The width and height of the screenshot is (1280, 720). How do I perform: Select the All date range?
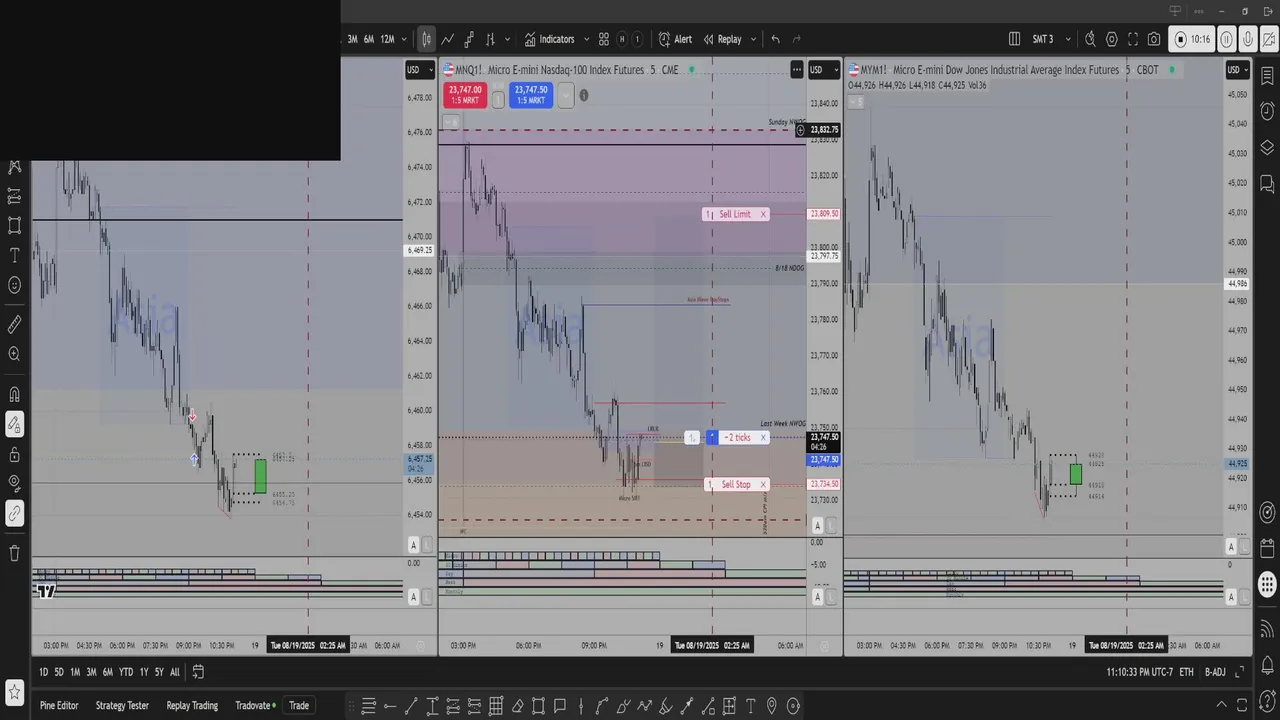click(x=175, y=672)
